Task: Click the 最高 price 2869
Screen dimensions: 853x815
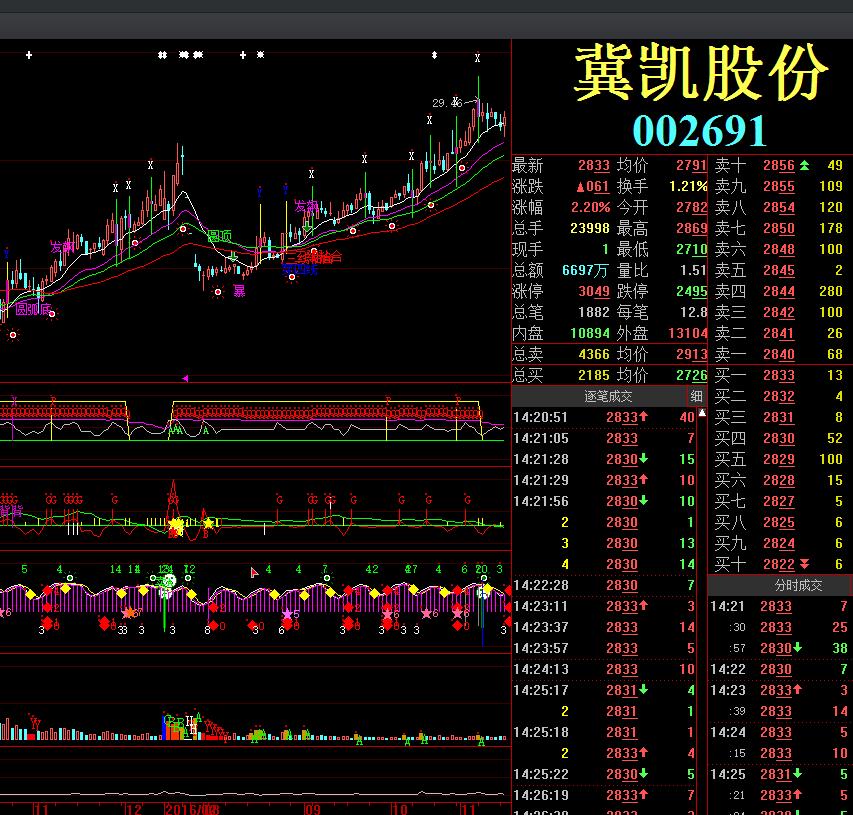Action: (691, 229)
